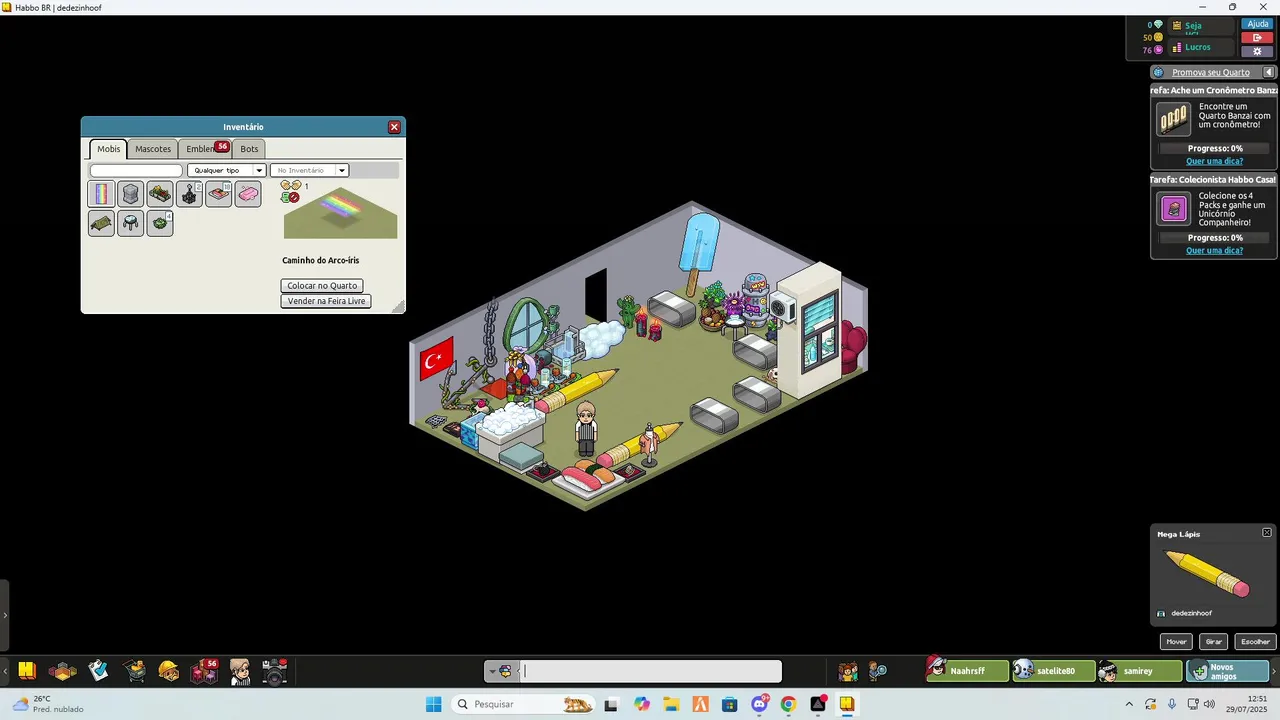Click 'Vender na Feira Livre' button
The height and width of the screenshot is (720, 1280).
[x=326, y=301]
